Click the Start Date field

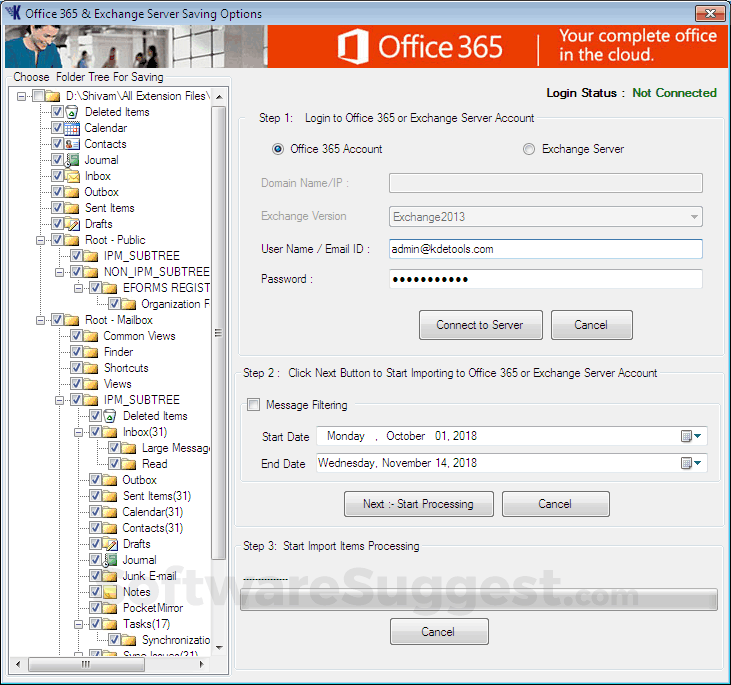511,436
